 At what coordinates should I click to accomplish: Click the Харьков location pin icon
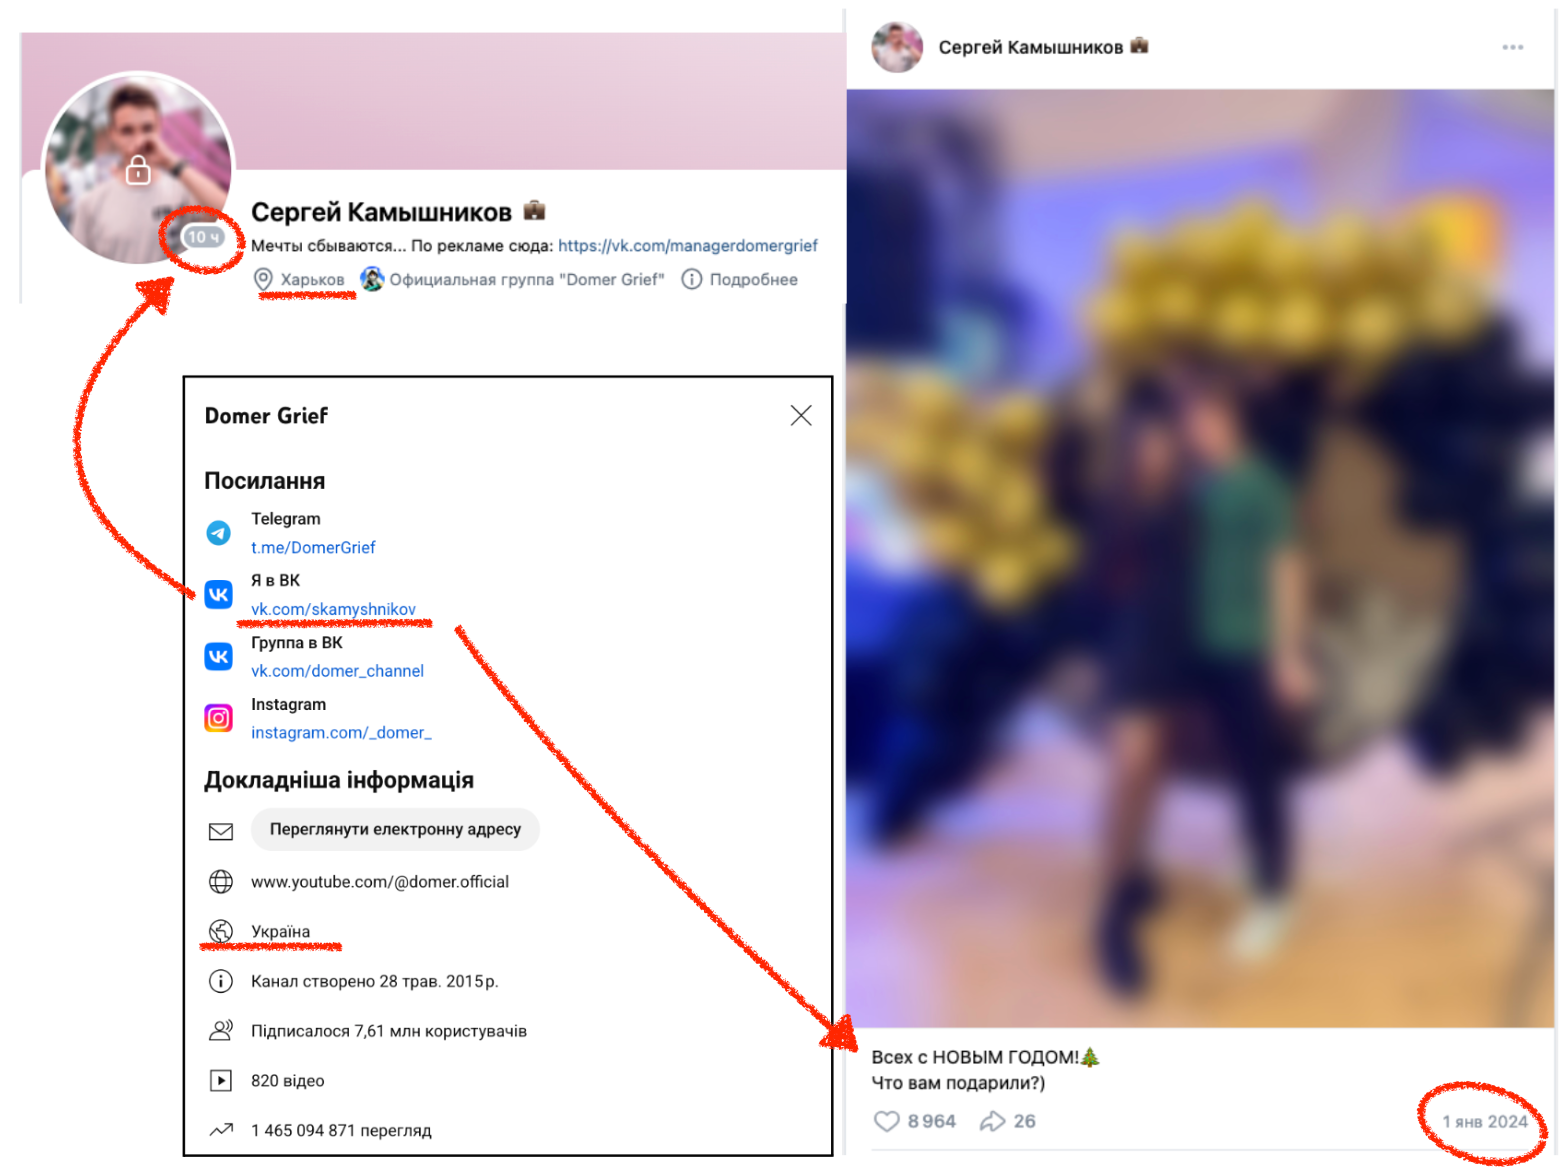263,279
